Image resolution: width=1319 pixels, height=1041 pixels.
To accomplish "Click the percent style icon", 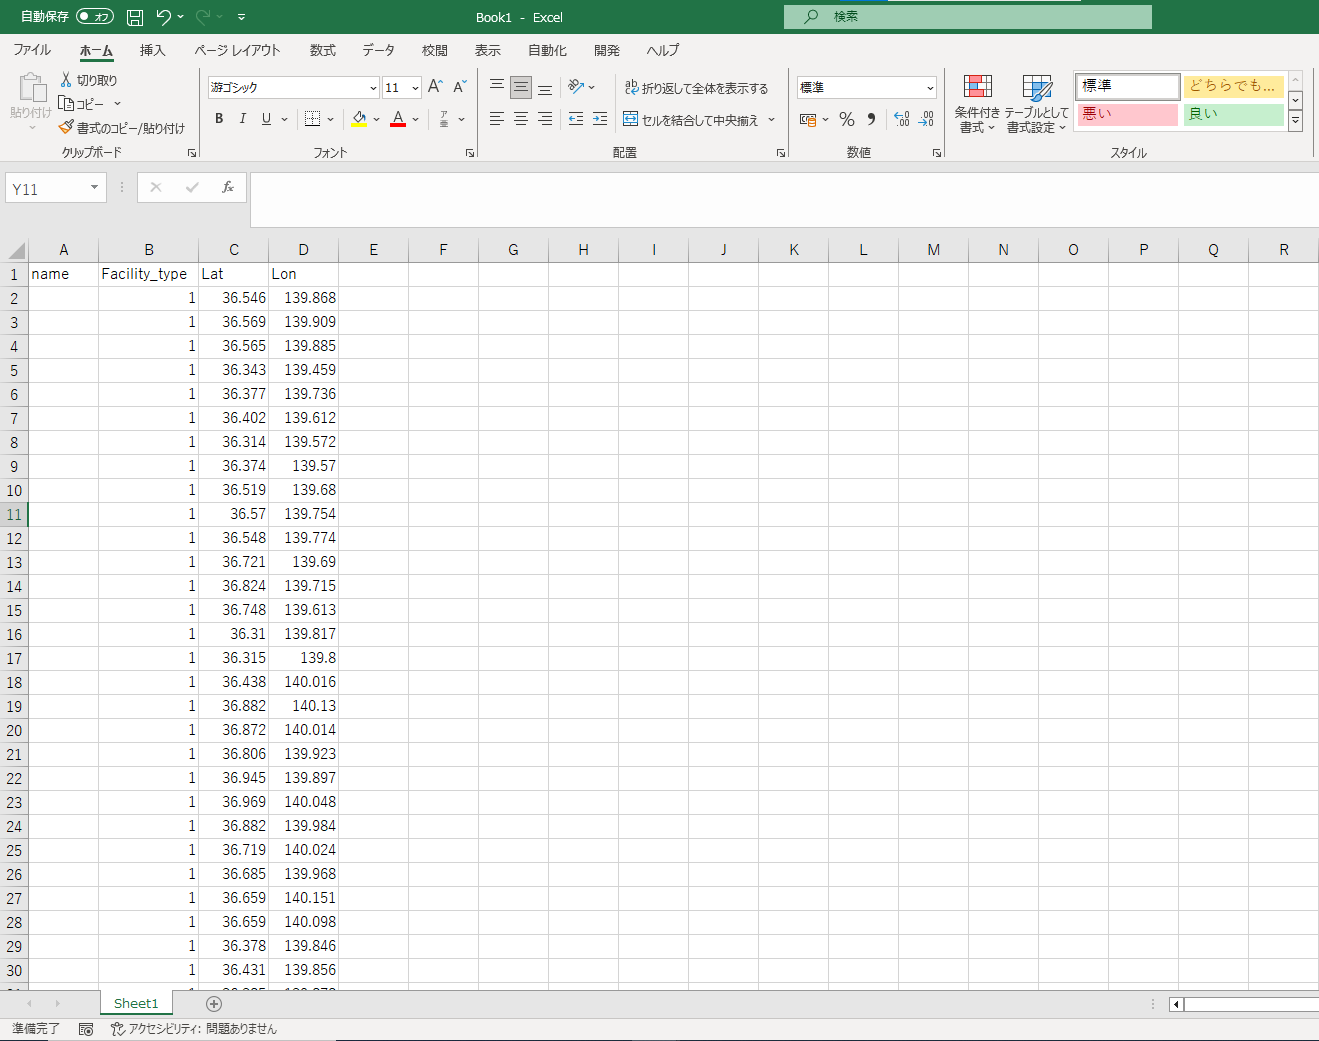I will [847, 120].
